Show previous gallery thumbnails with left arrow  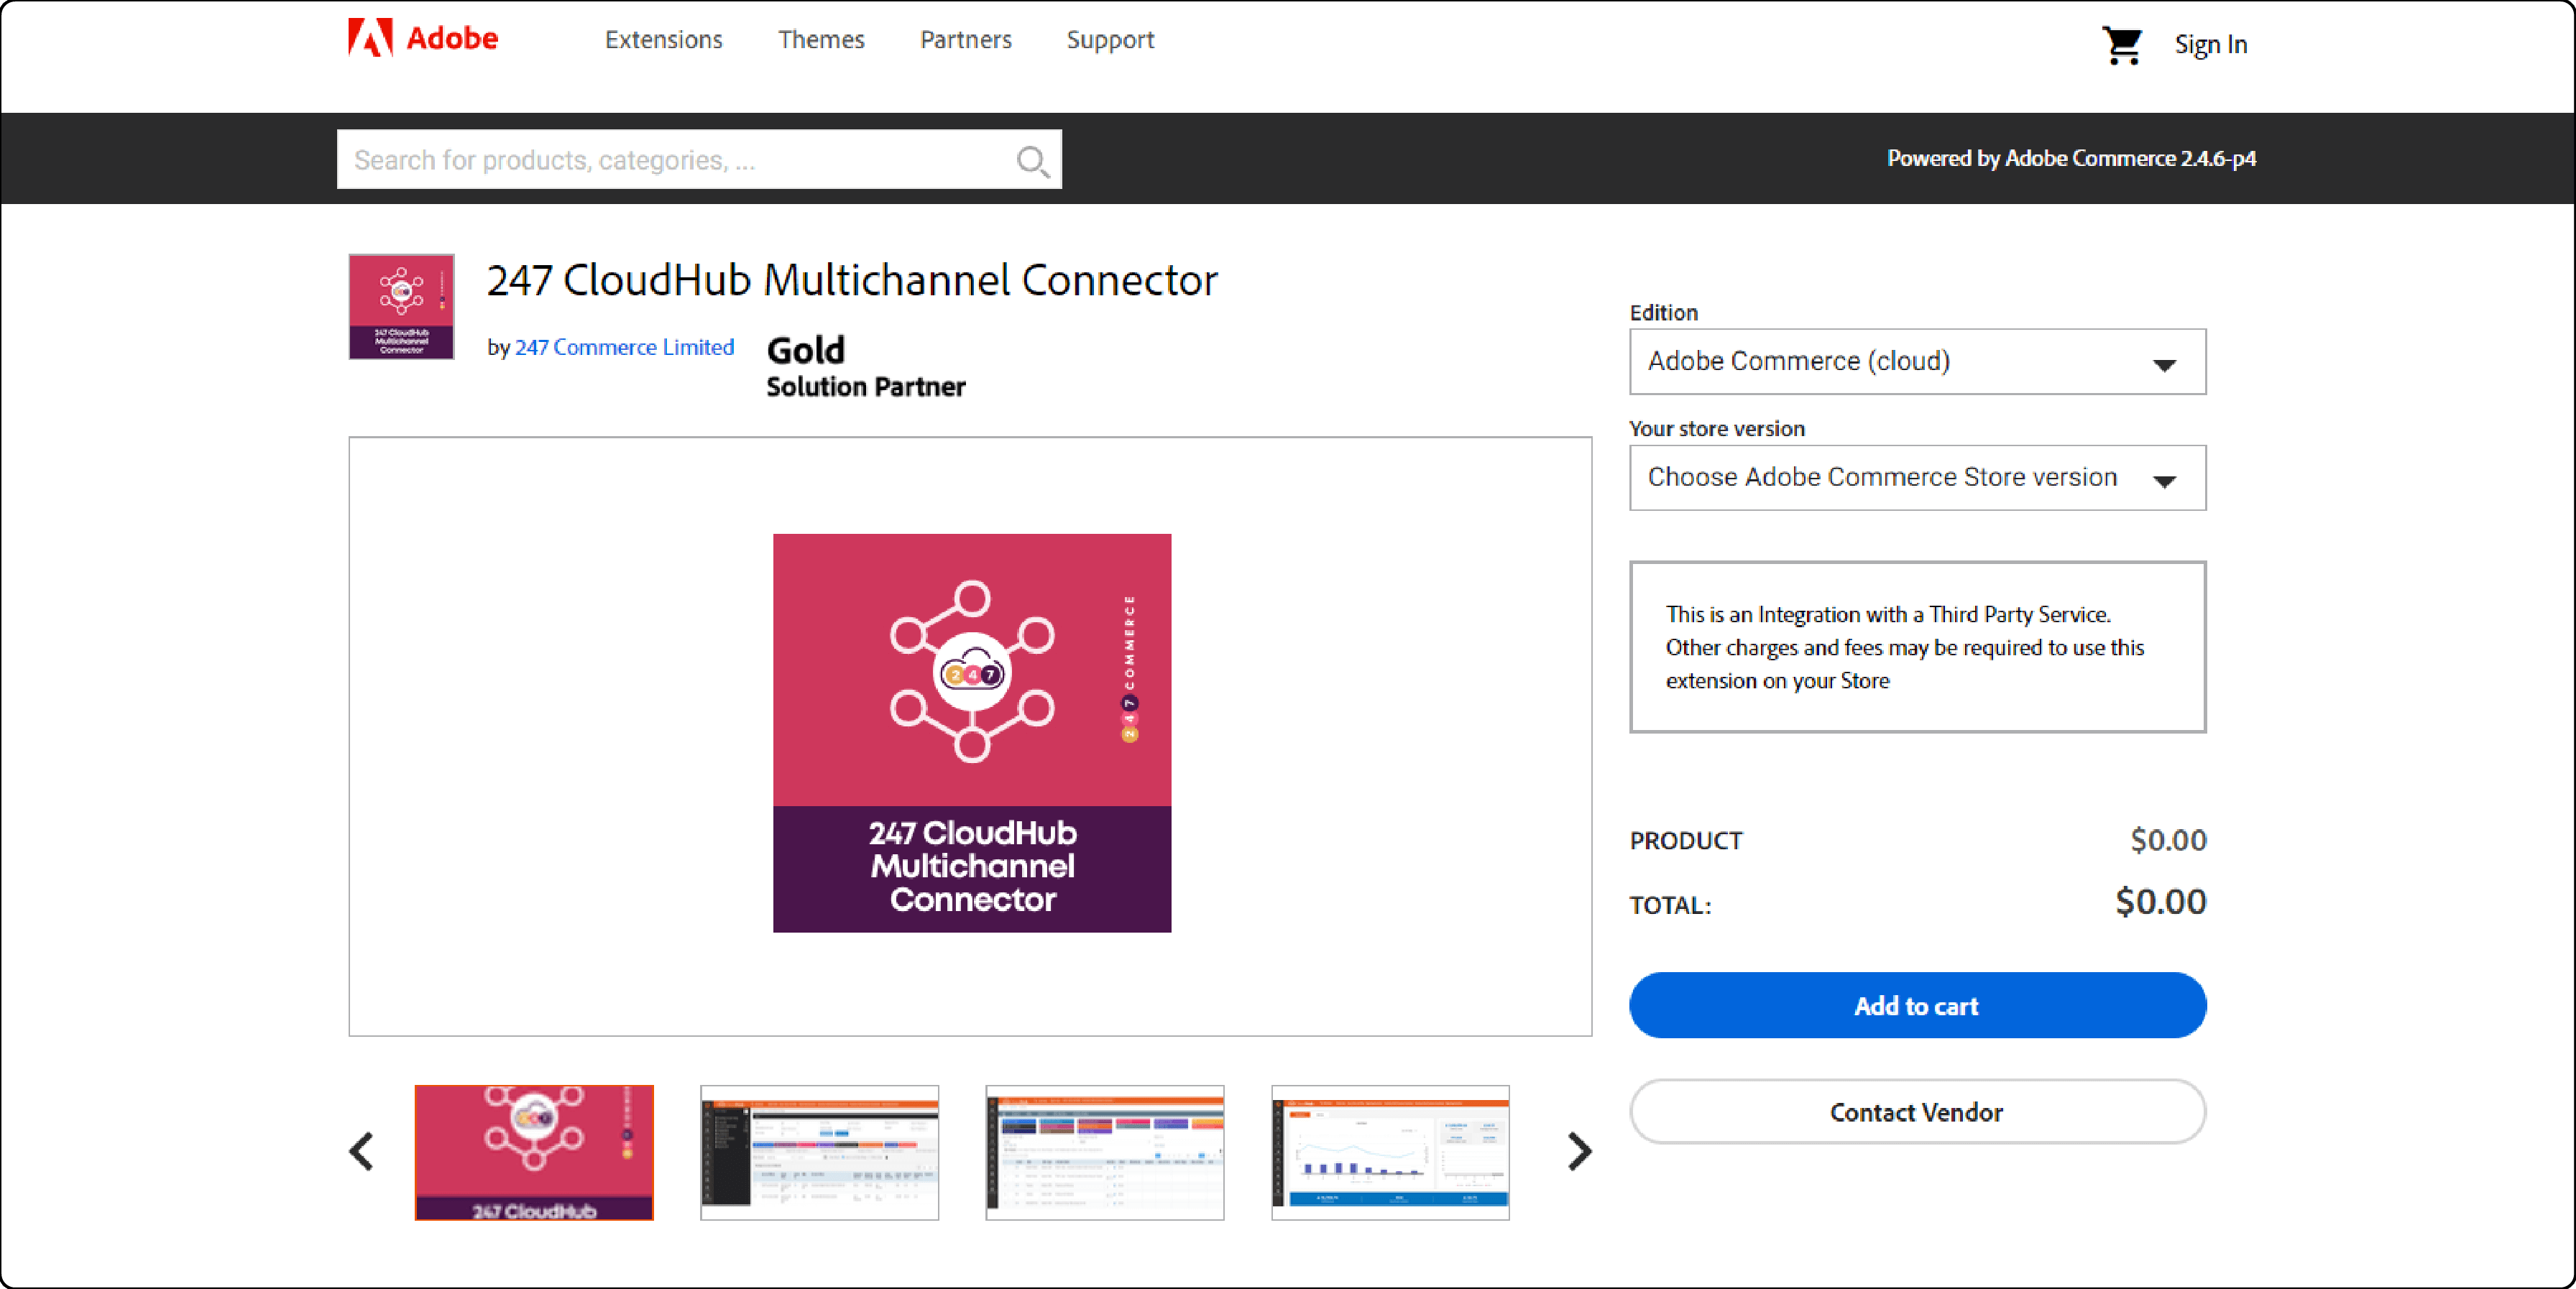click(x=362, y=1152)
